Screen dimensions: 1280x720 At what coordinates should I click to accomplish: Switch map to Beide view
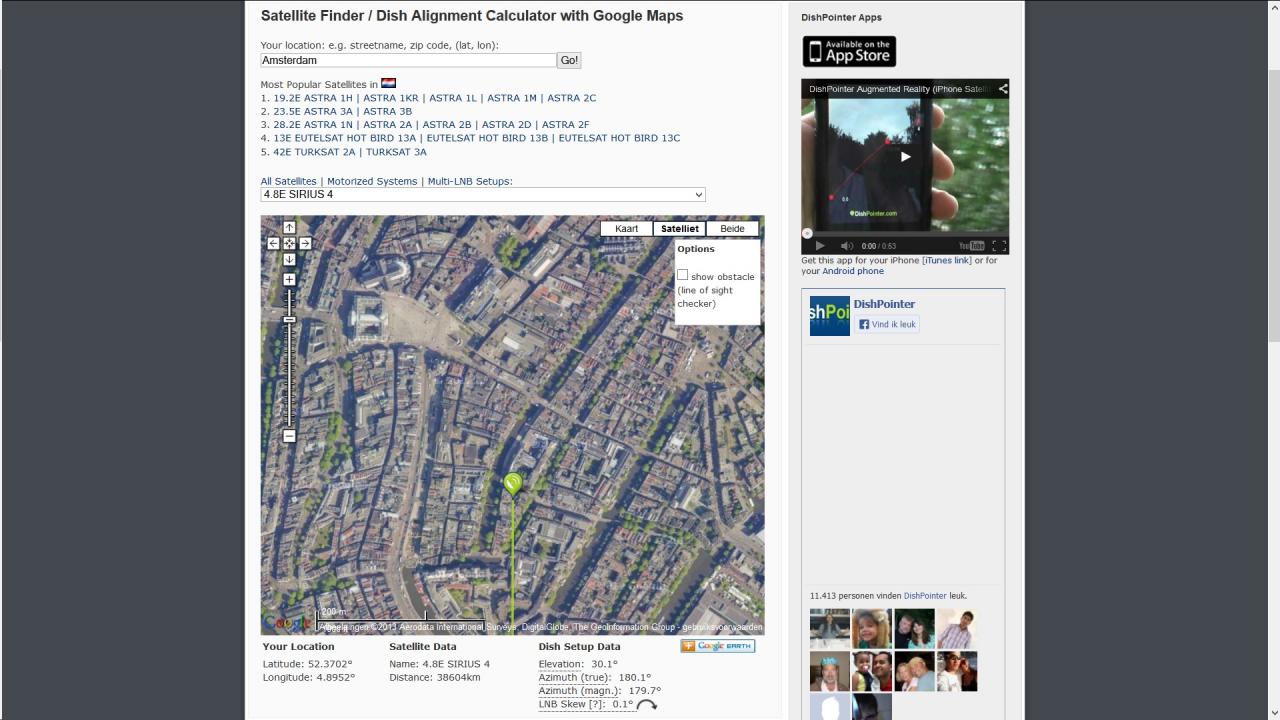click(732, 228)
